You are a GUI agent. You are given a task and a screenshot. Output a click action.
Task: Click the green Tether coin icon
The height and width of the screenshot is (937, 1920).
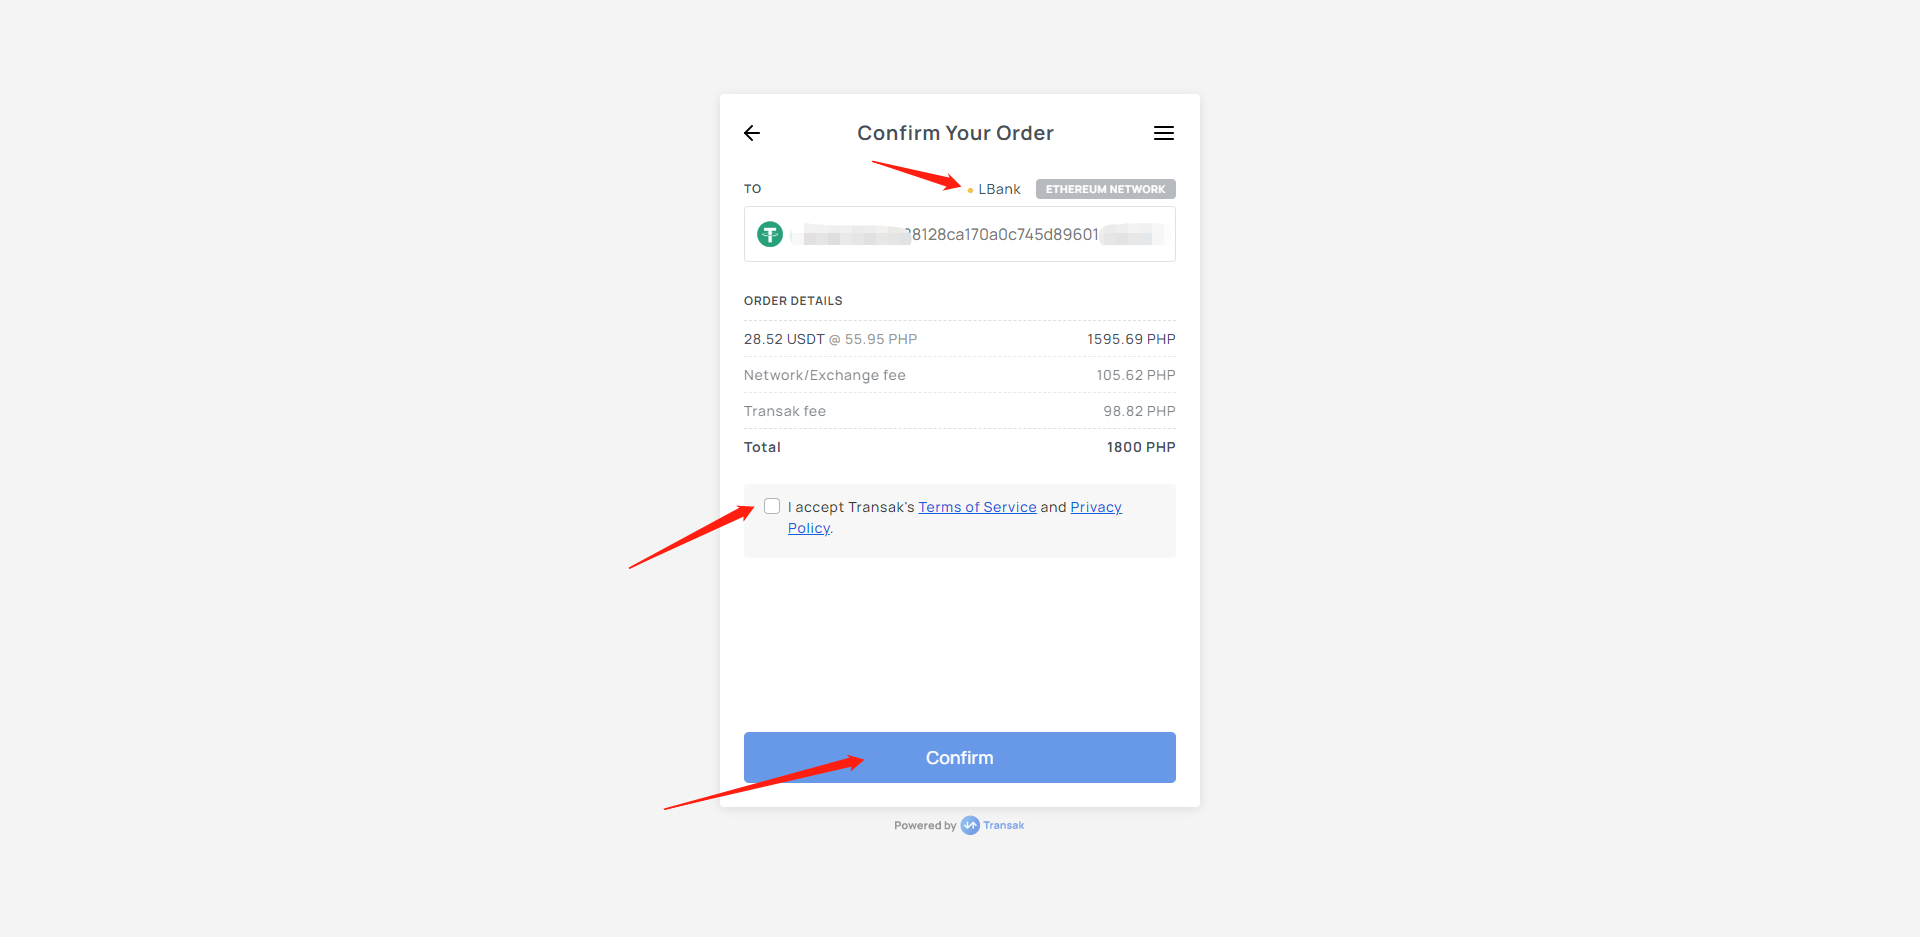click(x=770, y=234)
